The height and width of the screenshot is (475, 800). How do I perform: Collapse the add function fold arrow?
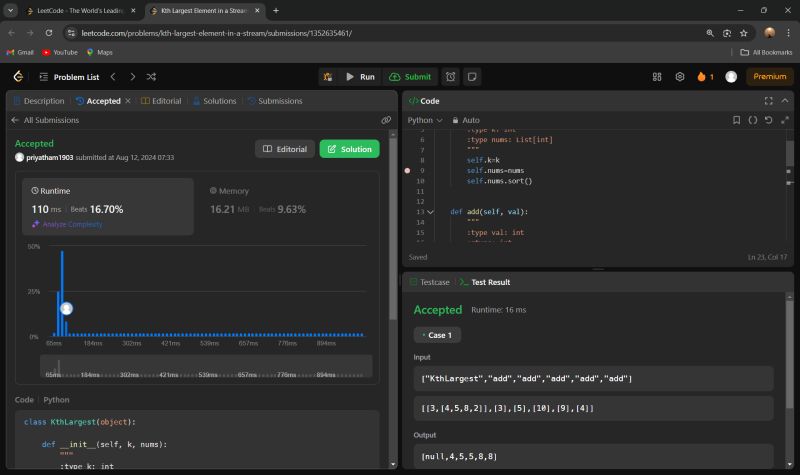pyautogui.click(x=430, y=212)
